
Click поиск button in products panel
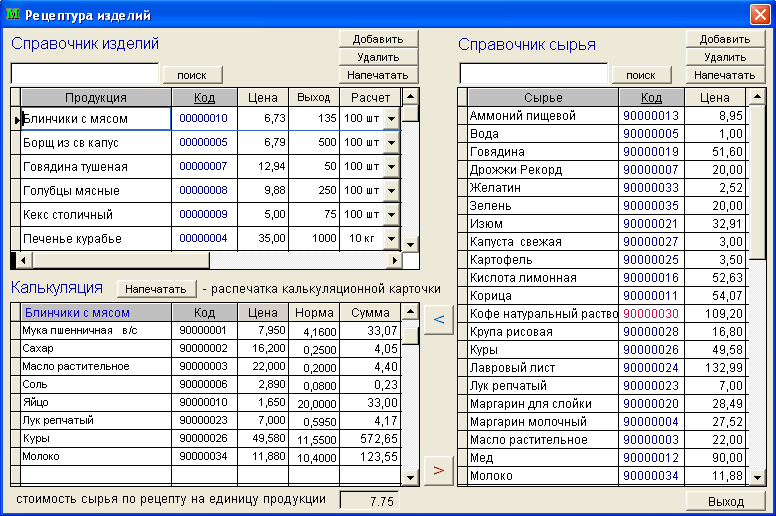click(192, 75)
